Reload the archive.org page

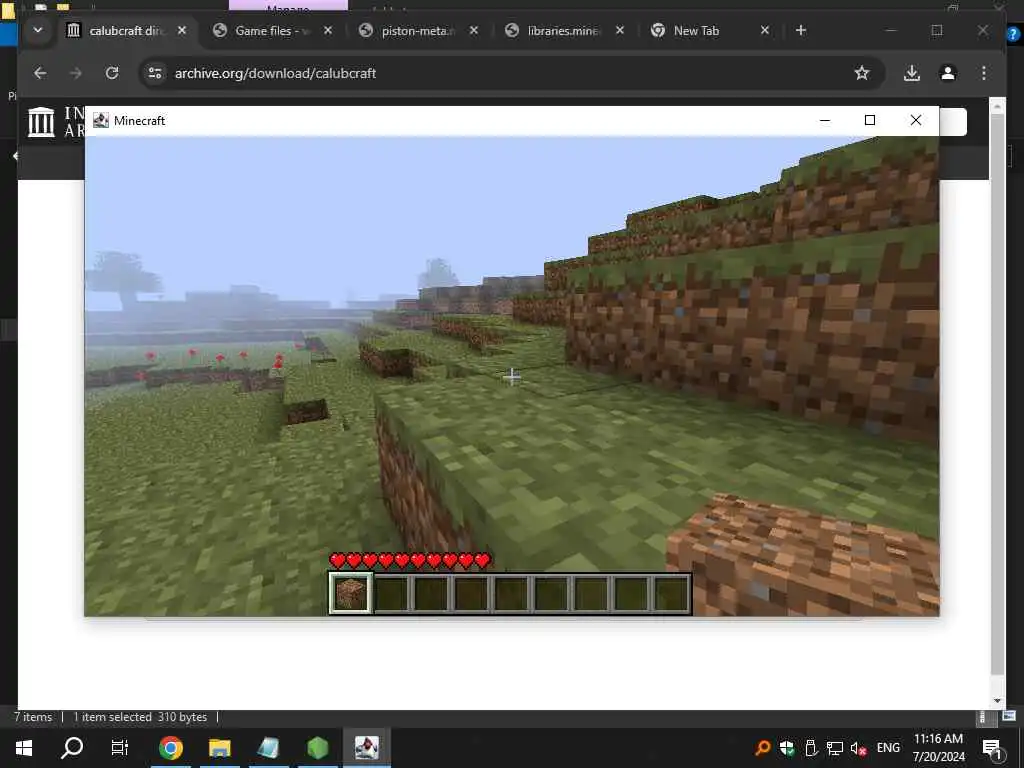coord(112,73)
